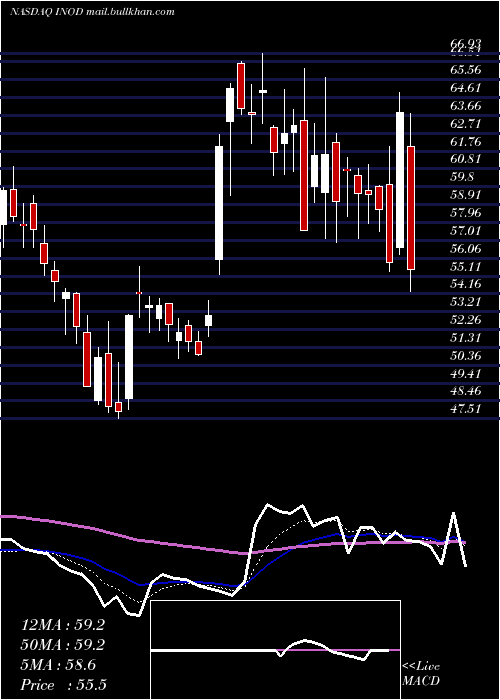Click the NASDAQ INOD mail.bullkhan.com title text
This screenshot has height=700, width=500.
[x=92, y=12]
